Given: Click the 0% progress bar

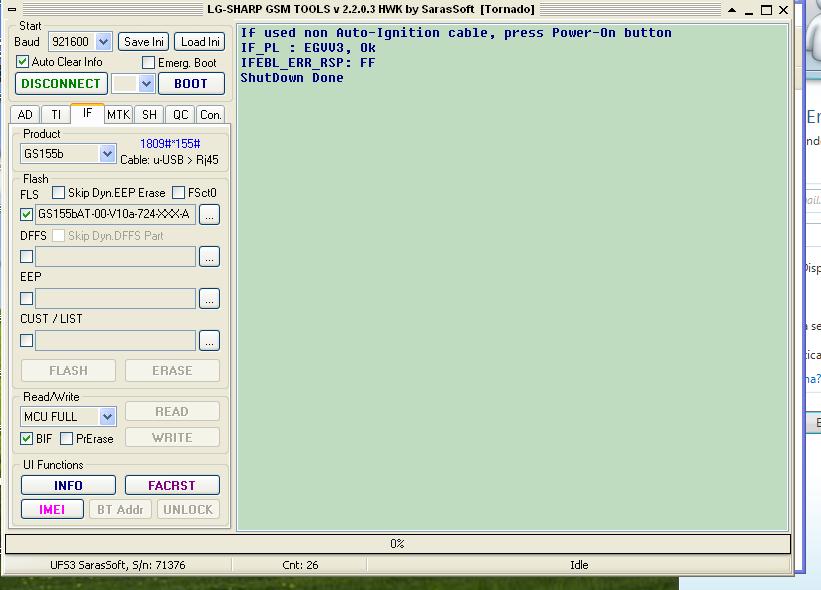Looking at the screenshot, I should click(x=398, y=544).
